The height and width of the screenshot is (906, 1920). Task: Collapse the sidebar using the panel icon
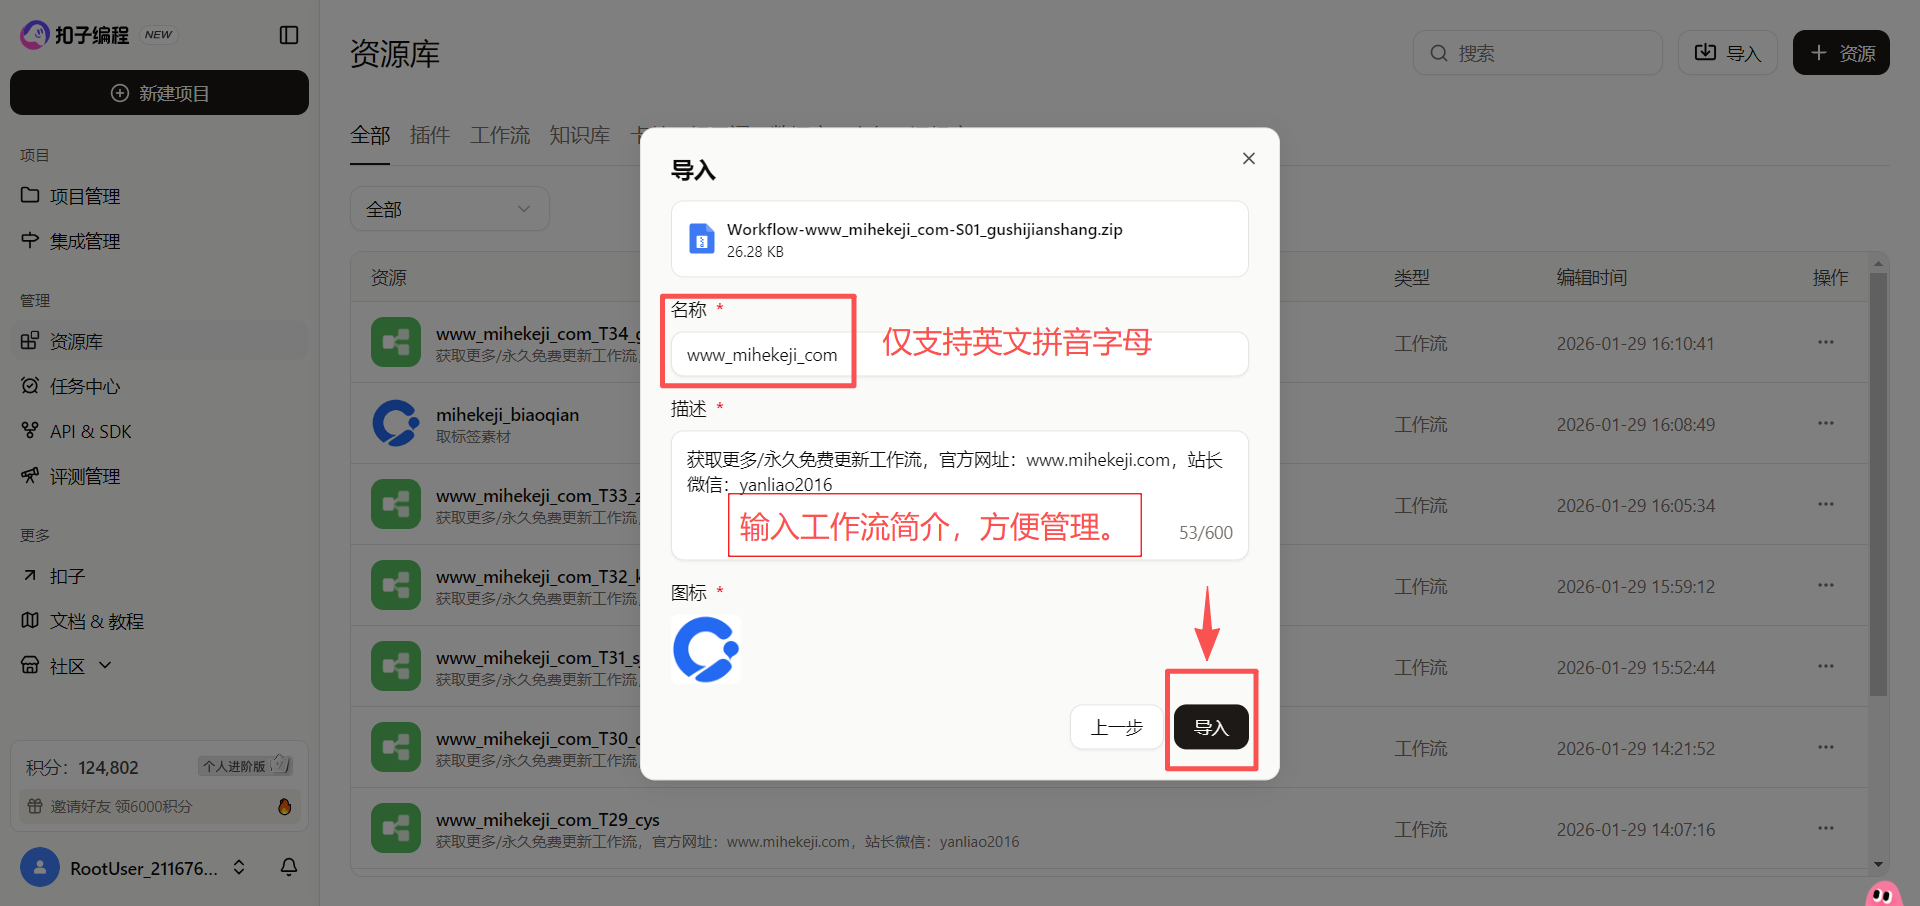pyautogui.click(x=288, y=34)
